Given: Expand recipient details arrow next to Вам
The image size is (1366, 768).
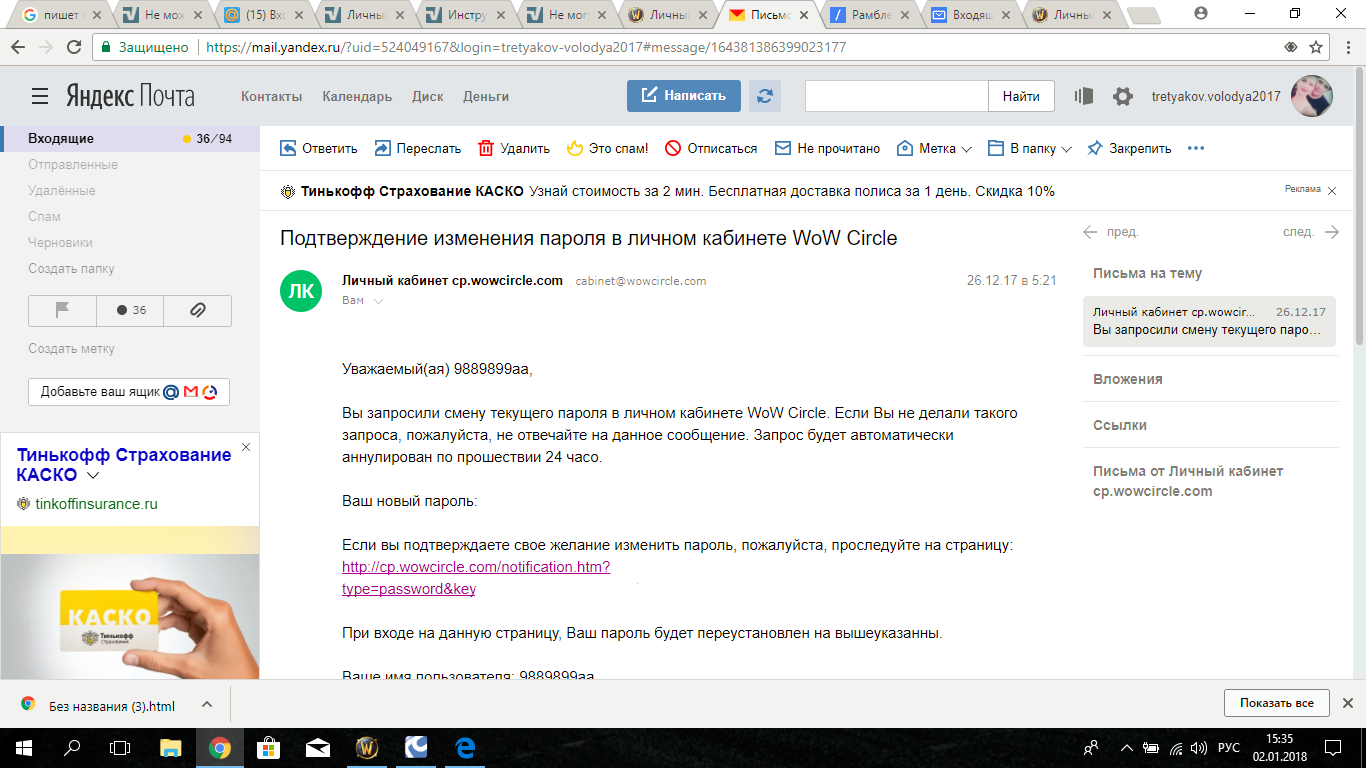Looking at the screenshot, I should coord(378,301).
